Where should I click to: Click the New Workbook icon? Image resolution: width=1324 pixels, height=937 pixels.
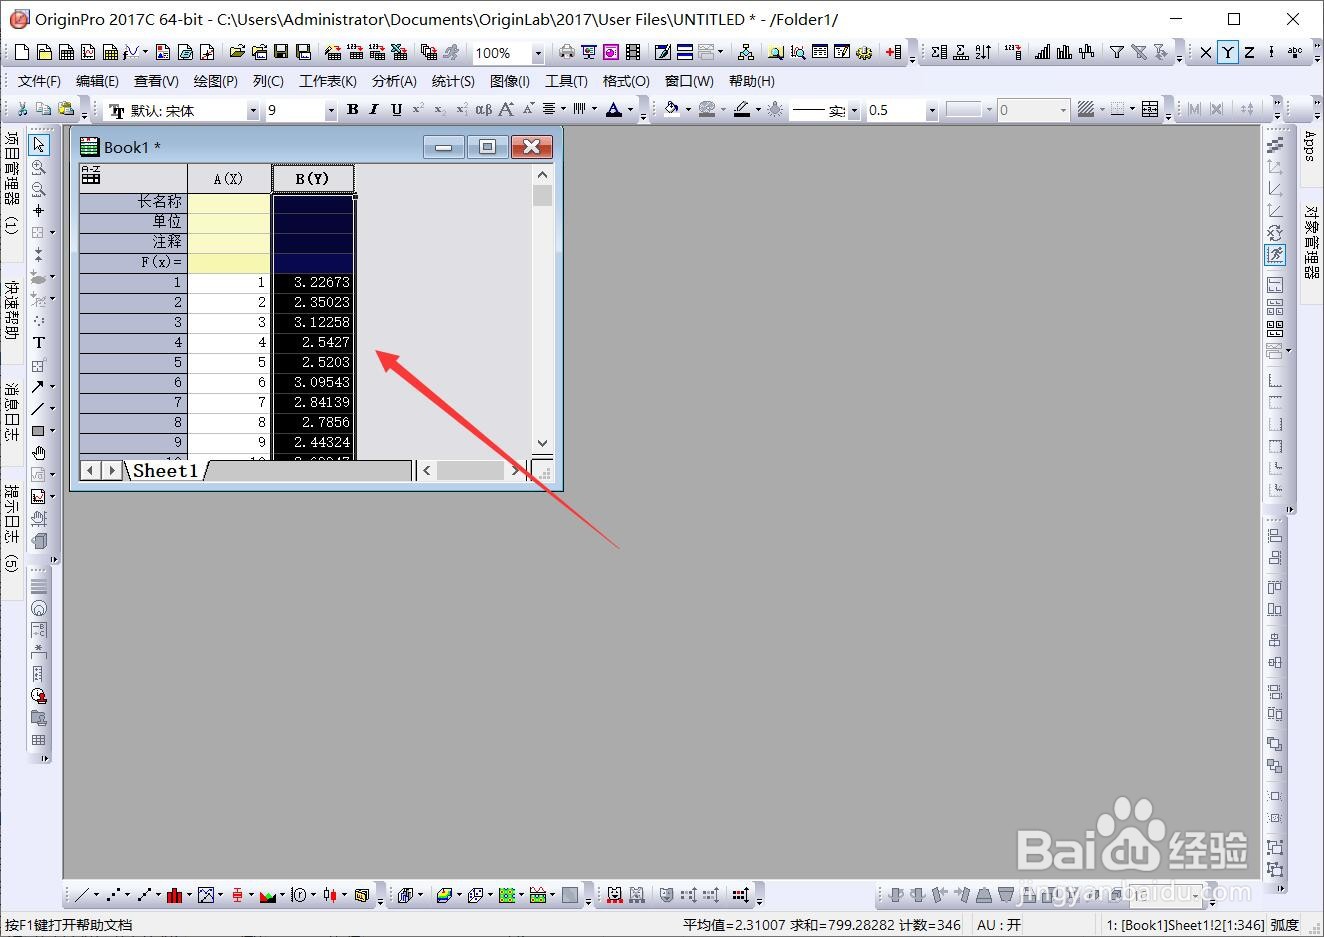click(66, 52)
